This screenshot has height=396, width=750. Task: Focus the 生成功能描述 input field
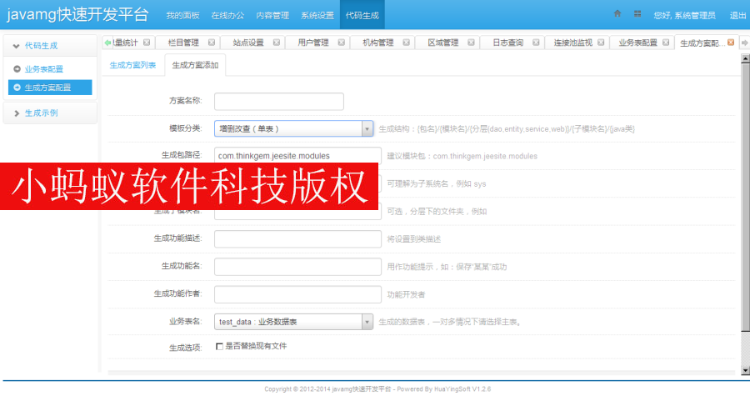tap(298, 239)
